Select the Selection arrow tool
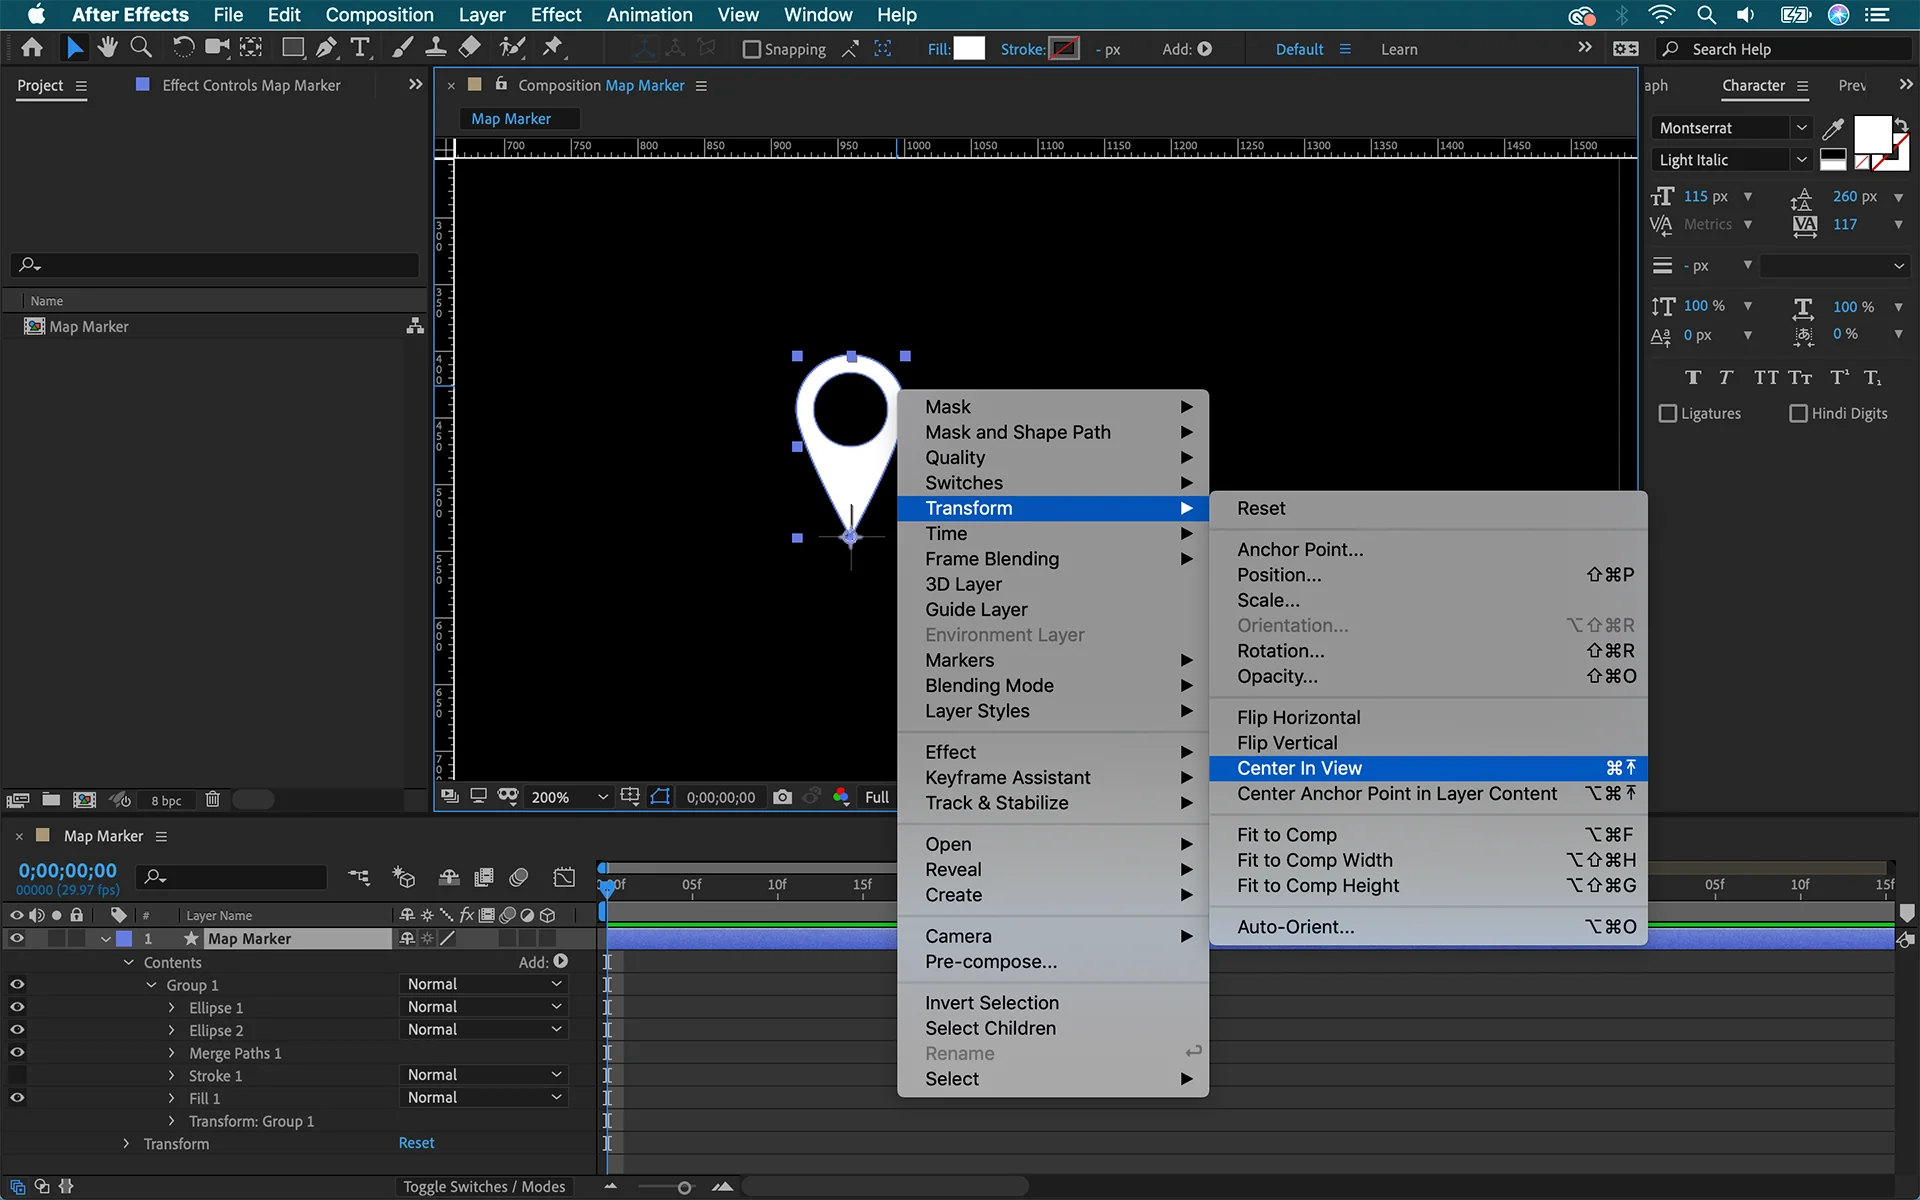The width and height of the screenshot is (1920, 1200). coord(74,48)
